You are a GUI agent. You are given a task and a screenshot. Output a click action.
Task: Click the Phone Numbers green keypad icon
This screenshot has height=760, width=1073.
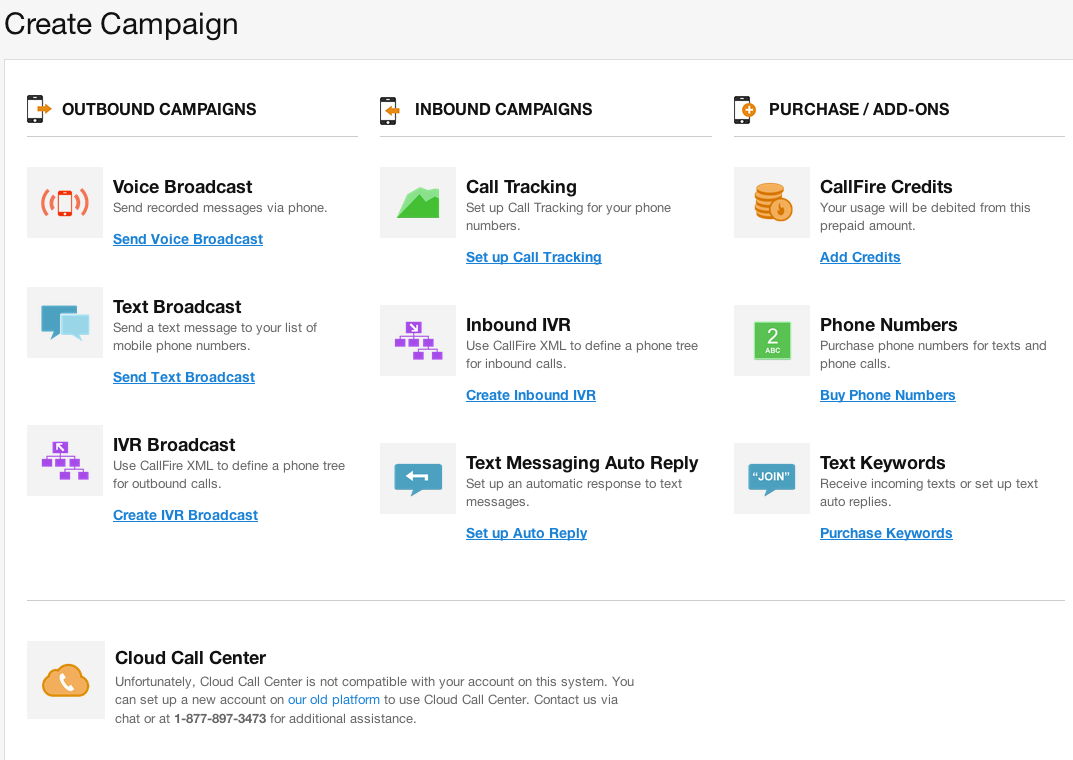click(x=772, y=341)
